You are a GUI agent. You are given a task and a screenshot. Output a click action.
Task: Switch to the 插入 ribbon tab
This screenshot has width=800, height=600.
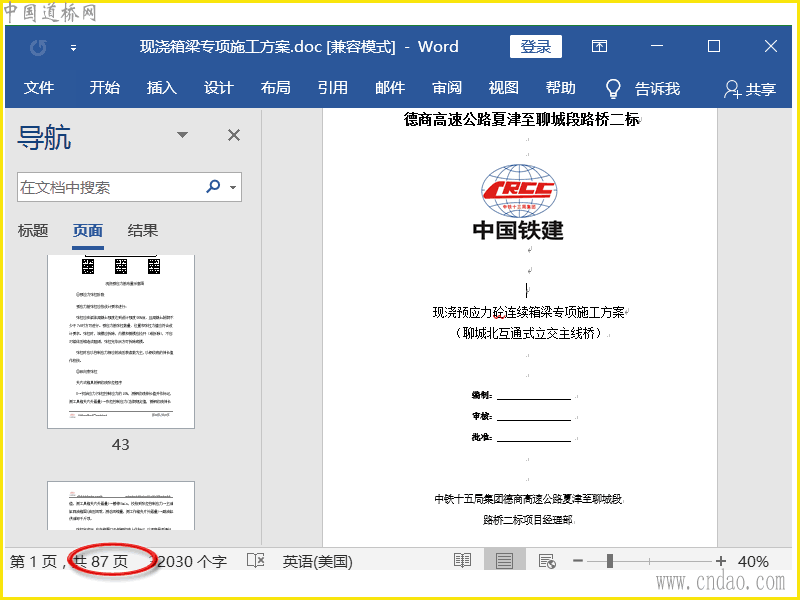click(x=162, y=88)
